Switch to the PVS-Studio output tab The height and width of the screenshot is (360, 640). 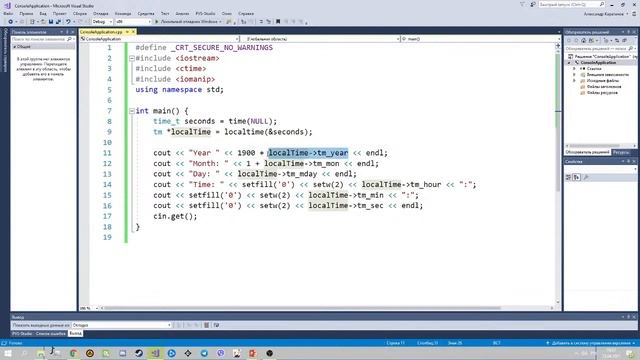click(x=22, y=333)
